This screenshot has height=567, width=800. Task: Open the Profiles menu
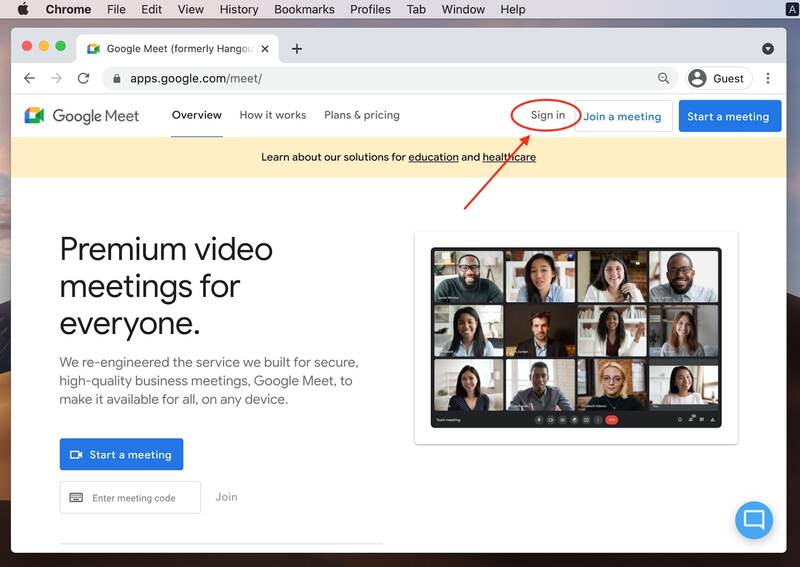(x=370, y=9)
